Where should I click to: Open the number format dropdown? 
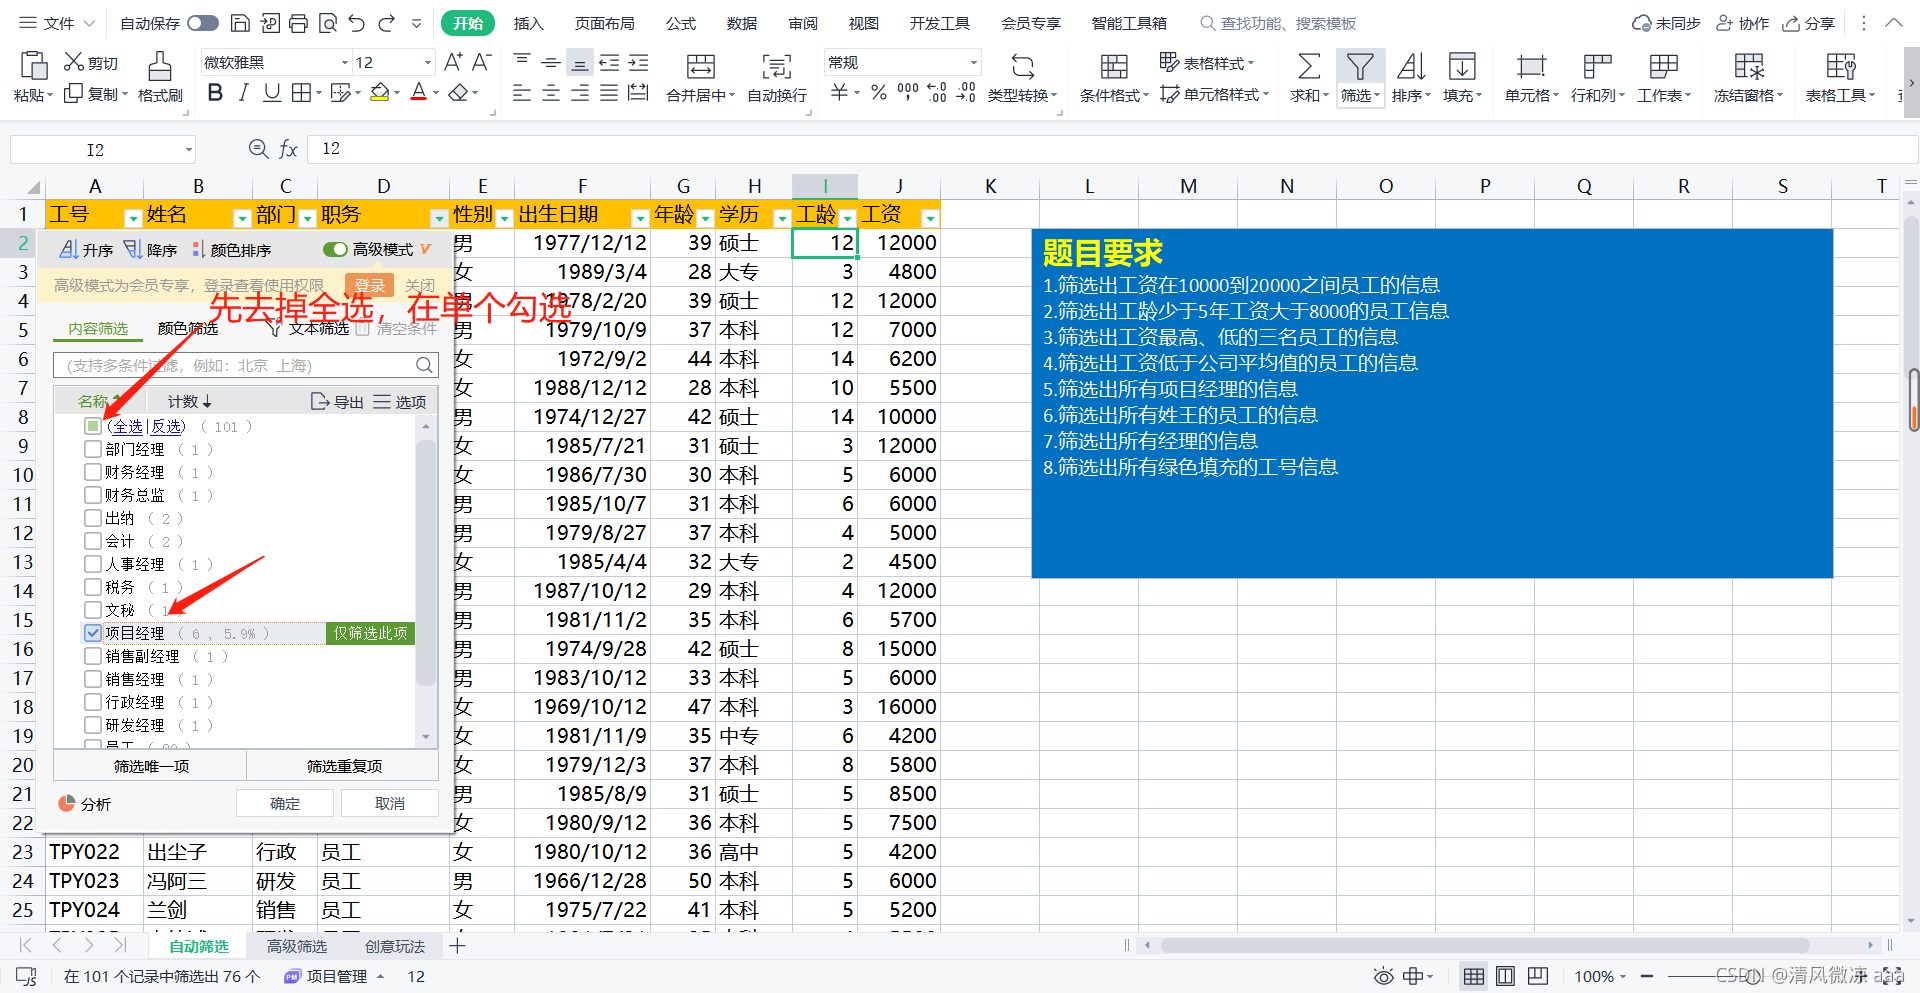(973, 62)
